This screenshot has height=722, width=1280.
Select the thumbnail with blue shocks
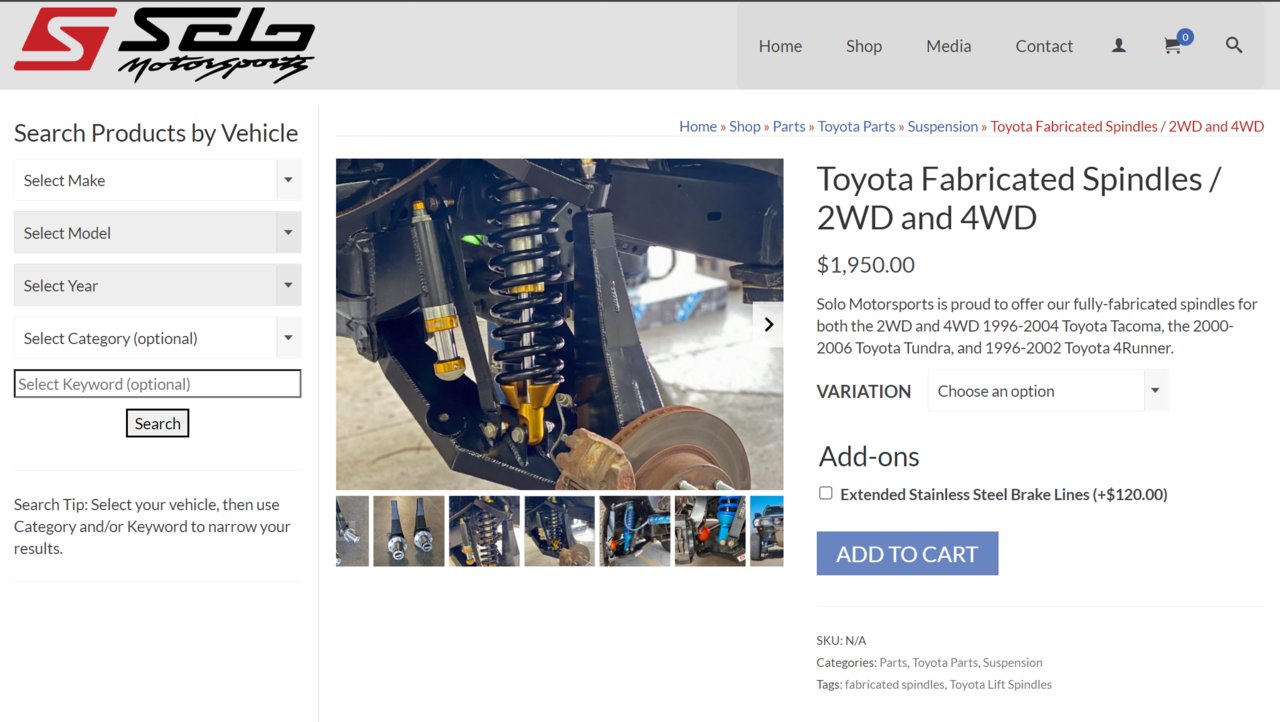pos(635,531)
